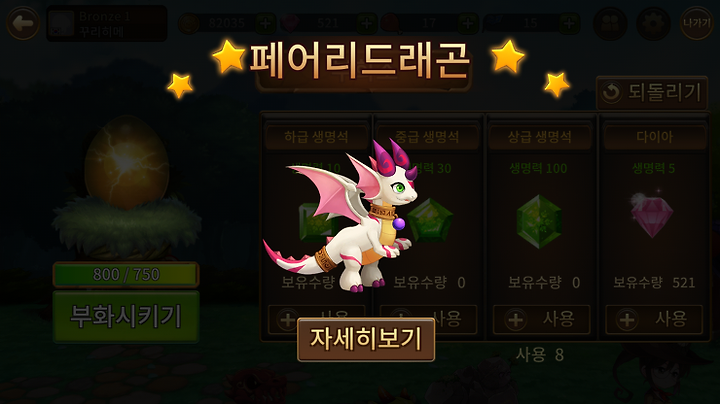
Task: Tap the 부화시키기 hatch button
Action: 126,316
